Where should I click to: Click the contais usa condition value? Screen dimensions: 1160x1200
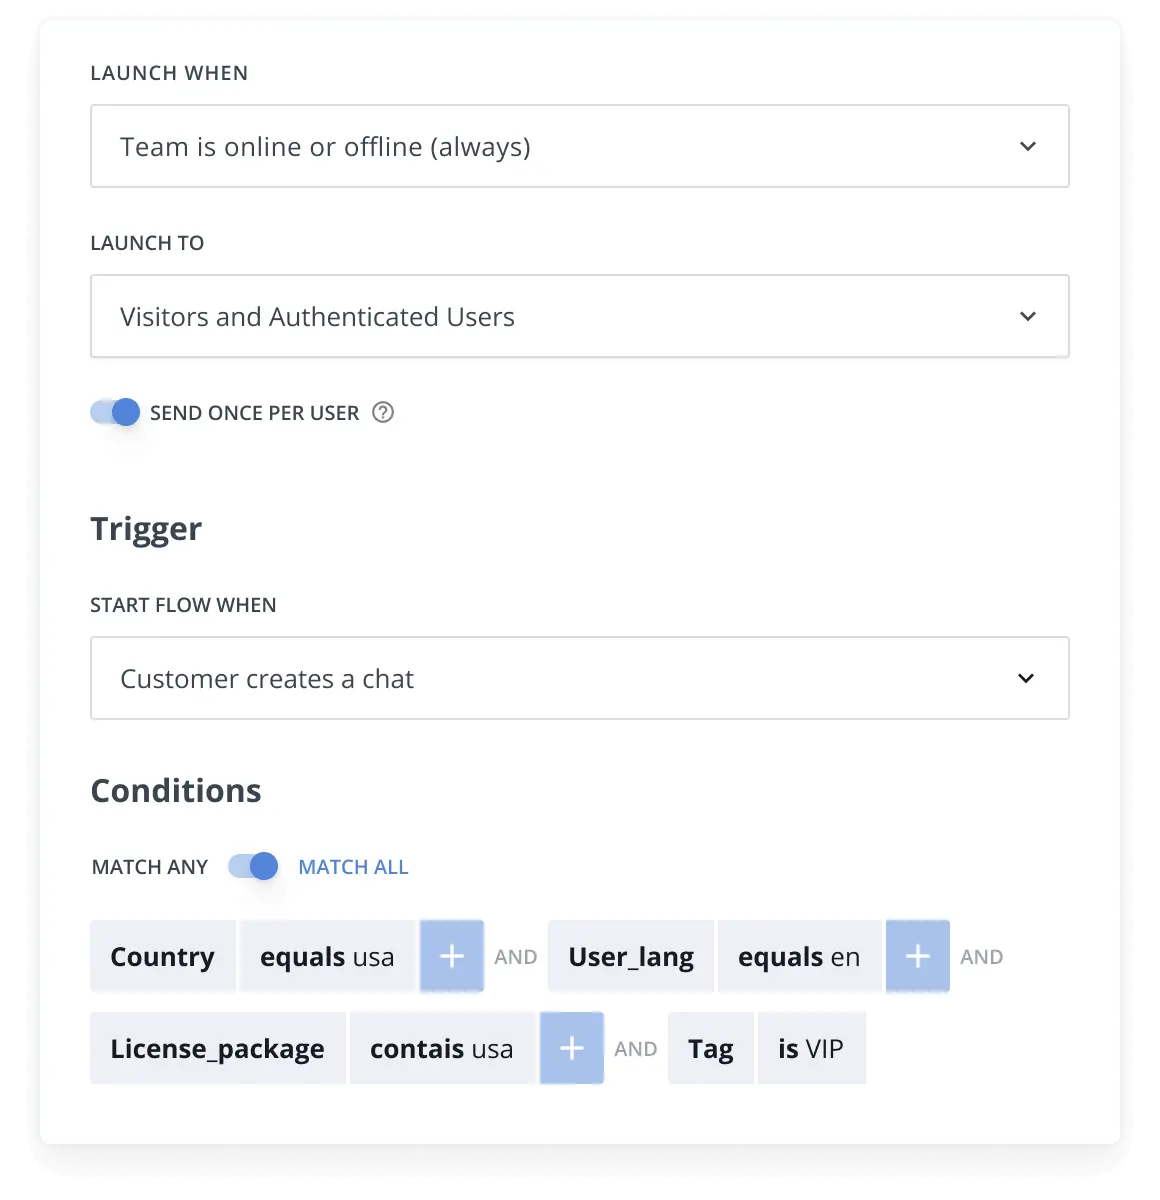(x=441, y=1048)
